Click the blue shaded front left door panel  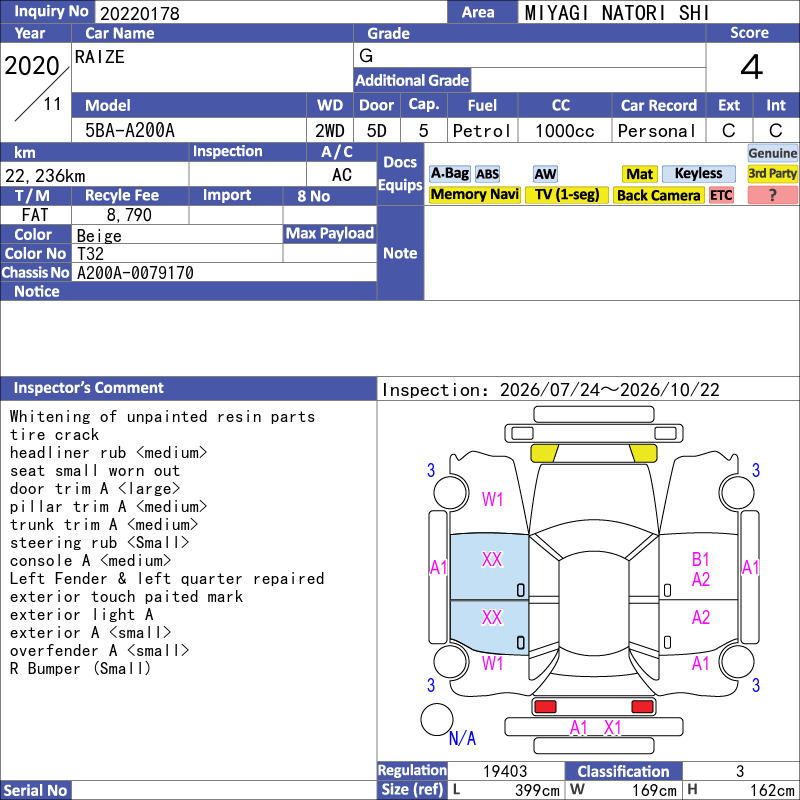[489, 566]
